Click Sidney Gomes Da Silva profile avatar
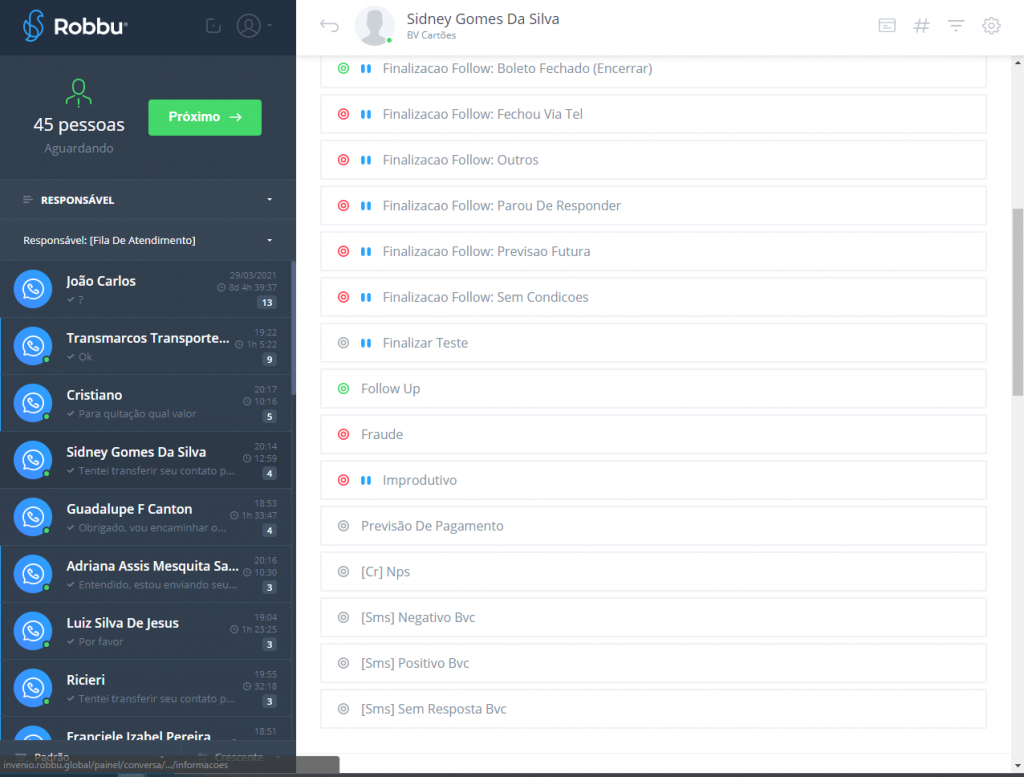 (x=375, y=26)
